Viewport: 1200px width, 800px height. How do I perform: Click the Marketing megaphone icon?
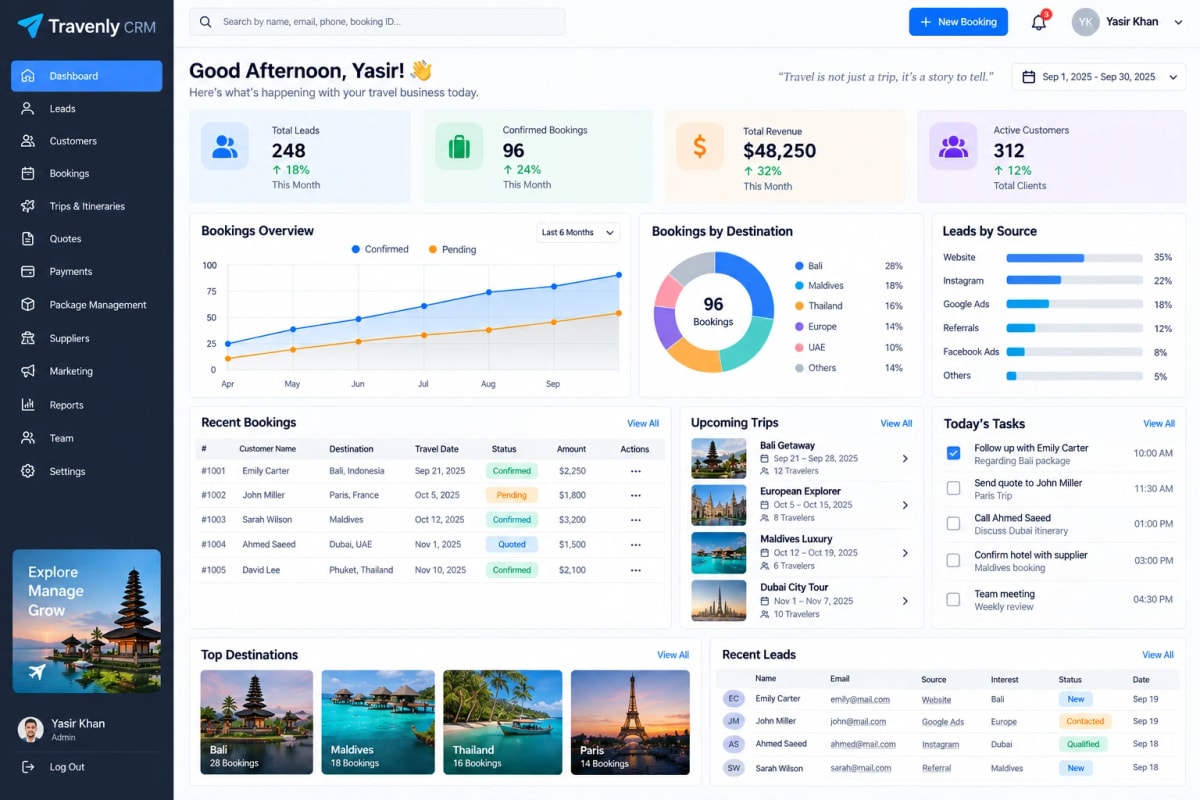point(28,371)
